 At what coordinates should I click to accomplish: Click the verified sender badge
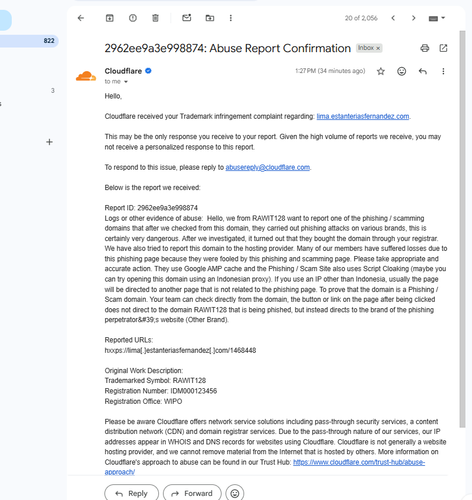(148, 71)
